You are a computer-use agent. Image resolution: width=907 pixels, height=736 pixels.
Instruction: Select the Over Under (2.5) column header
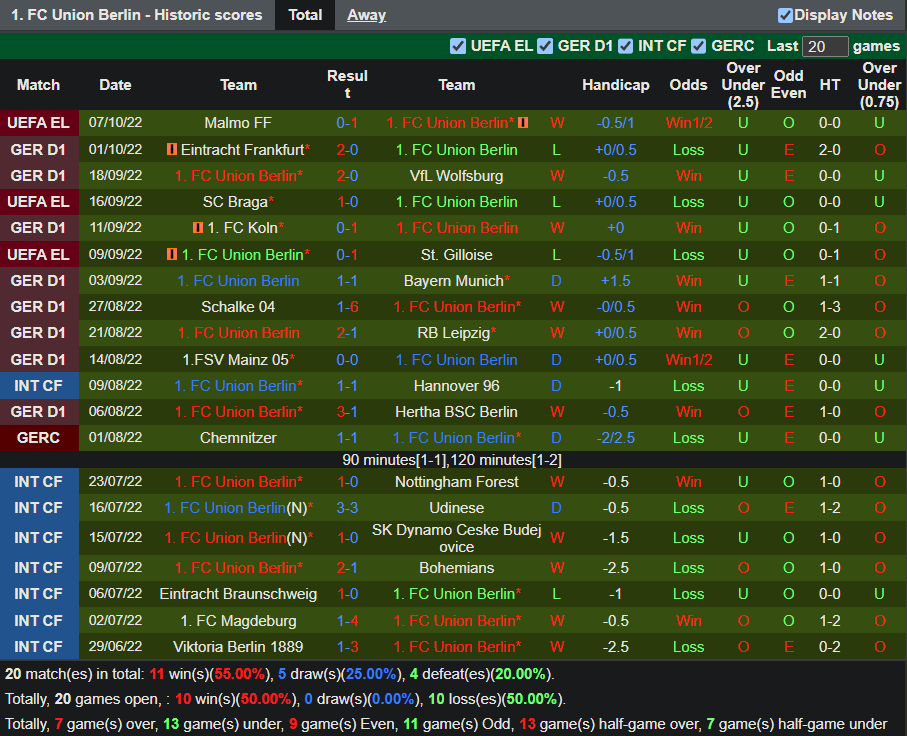(743, 85)
